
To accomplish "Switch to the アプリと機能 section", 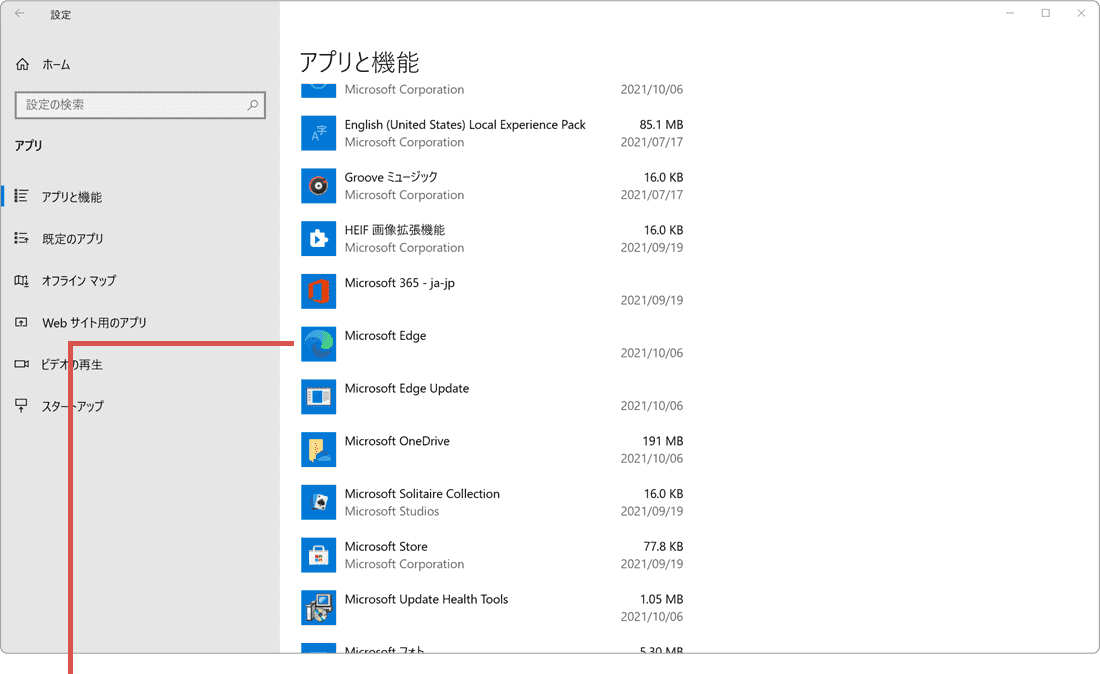I will click(79, 197).
